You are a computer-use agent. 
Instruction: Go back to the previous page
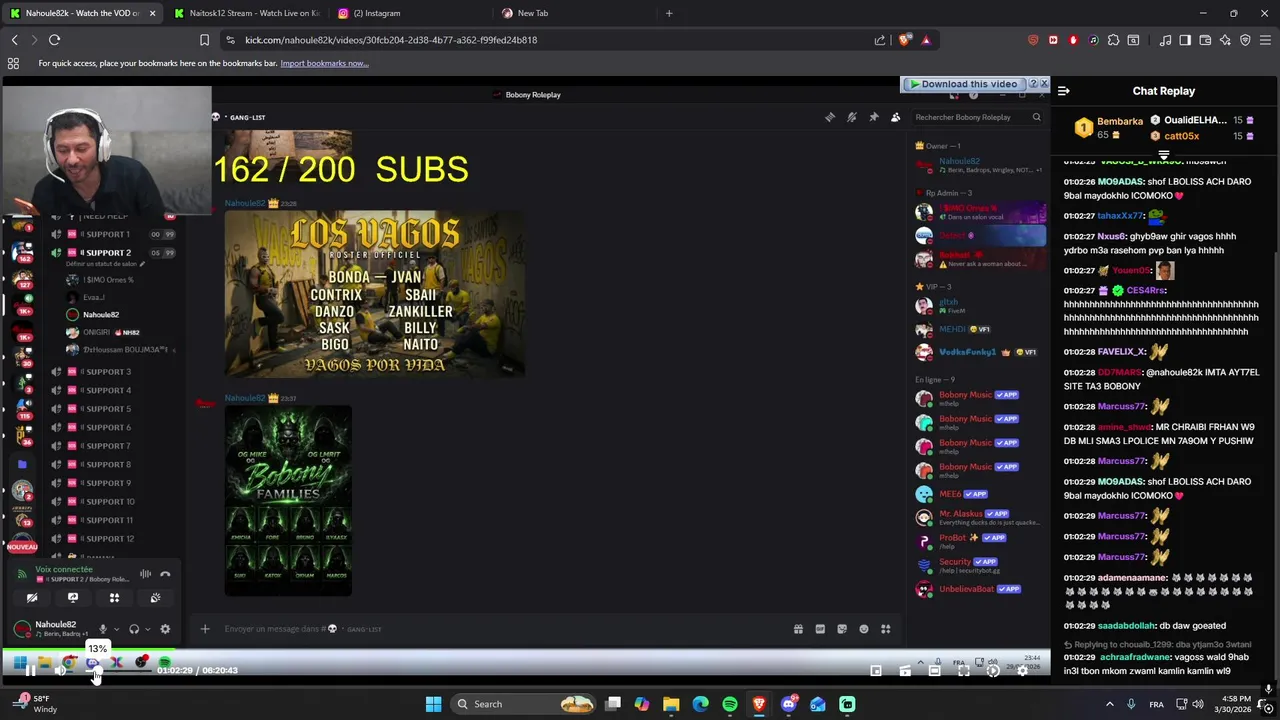coord(15,40)
